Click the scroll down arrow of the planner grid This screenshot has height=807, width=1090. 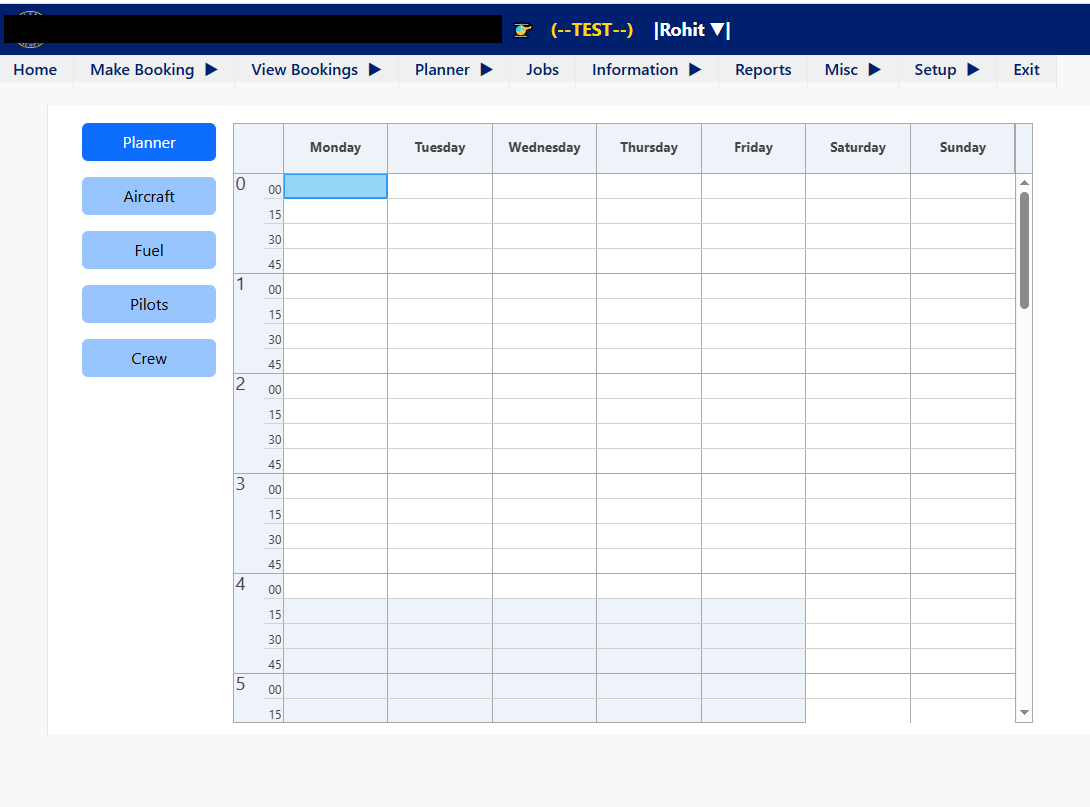(1023, 712)
